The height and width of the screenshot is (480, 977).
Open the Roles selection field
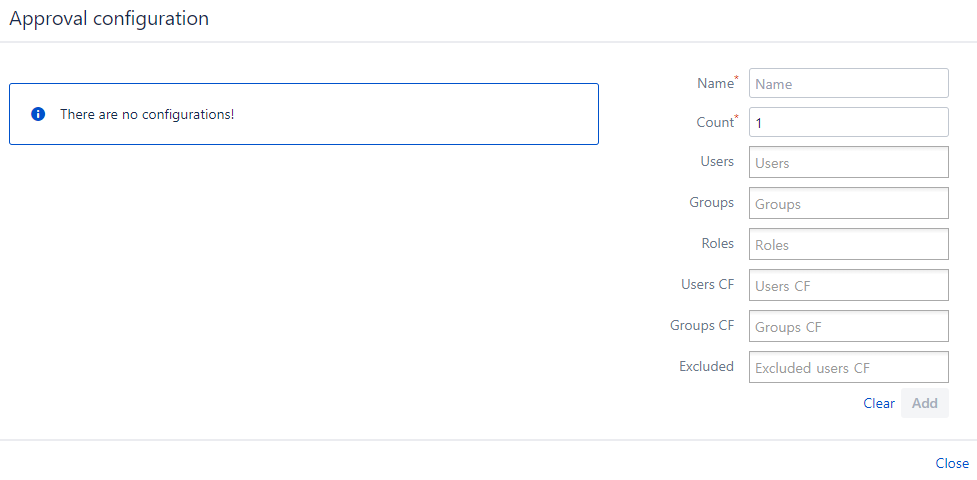[849, 244]
